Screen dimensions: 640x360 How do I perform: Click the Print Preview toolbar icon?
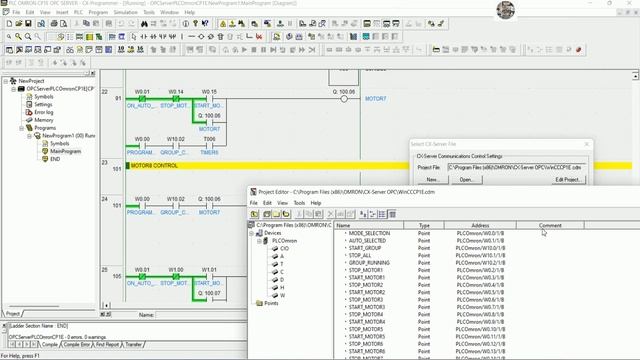(x=63, y=24)
